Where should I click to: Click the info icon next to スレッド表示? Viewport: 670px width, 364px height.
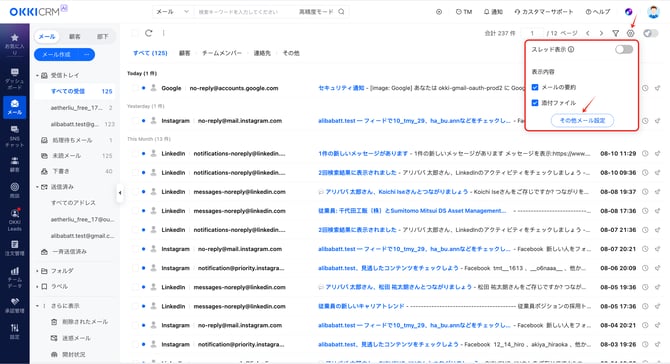coord(571,50)
